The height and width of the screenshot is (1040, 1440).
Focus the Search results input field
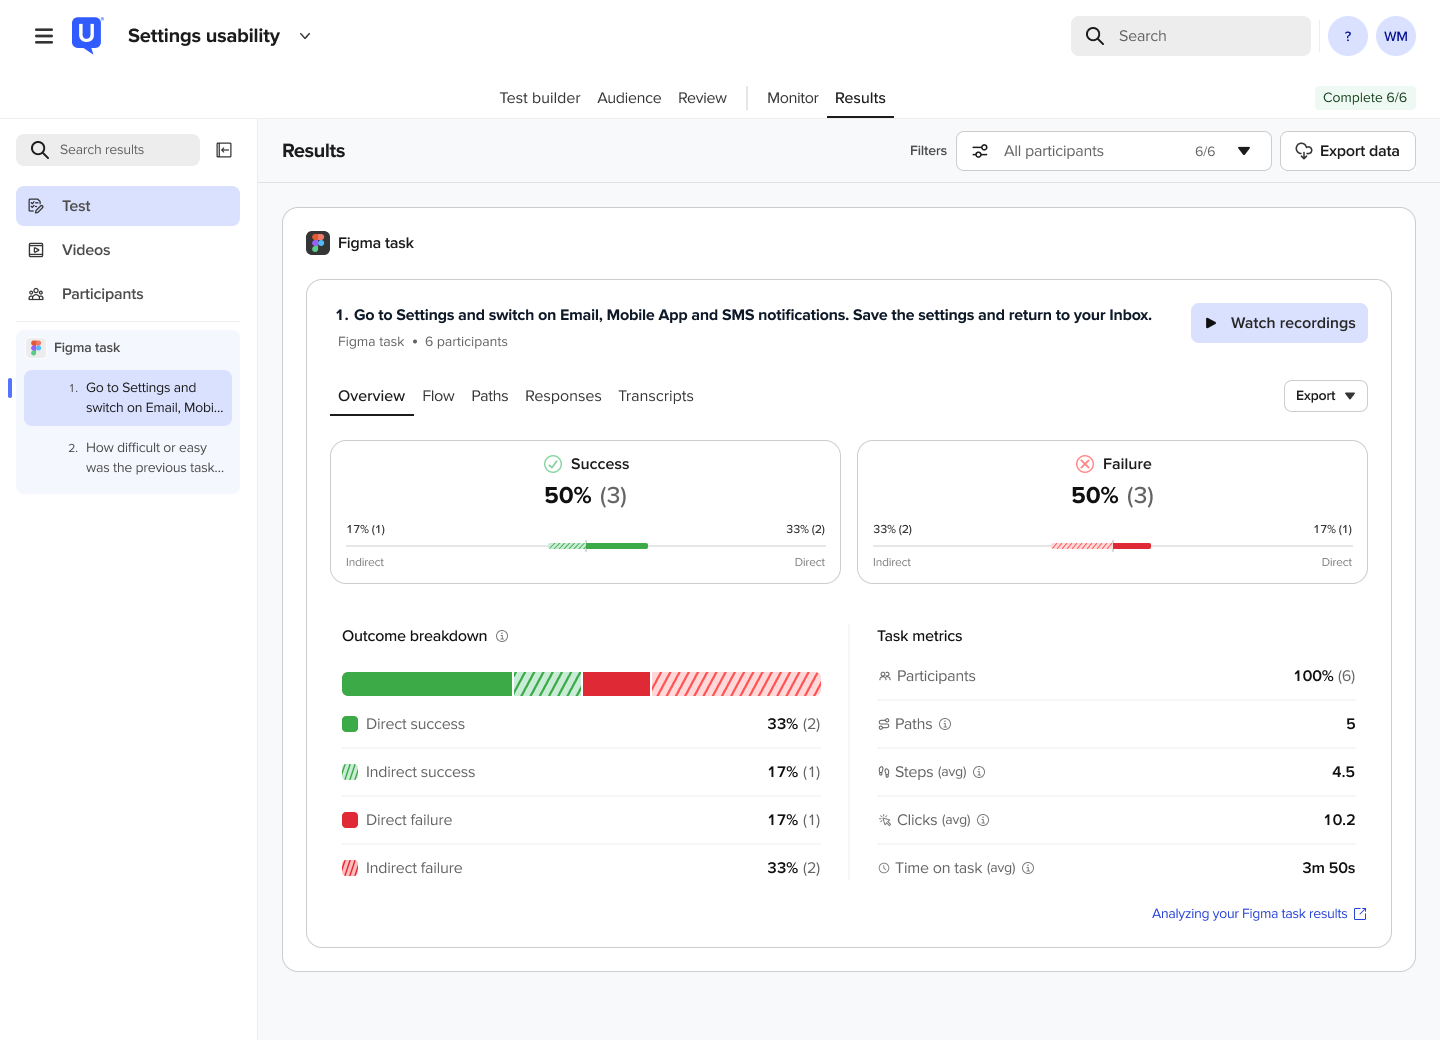(108, 150)
